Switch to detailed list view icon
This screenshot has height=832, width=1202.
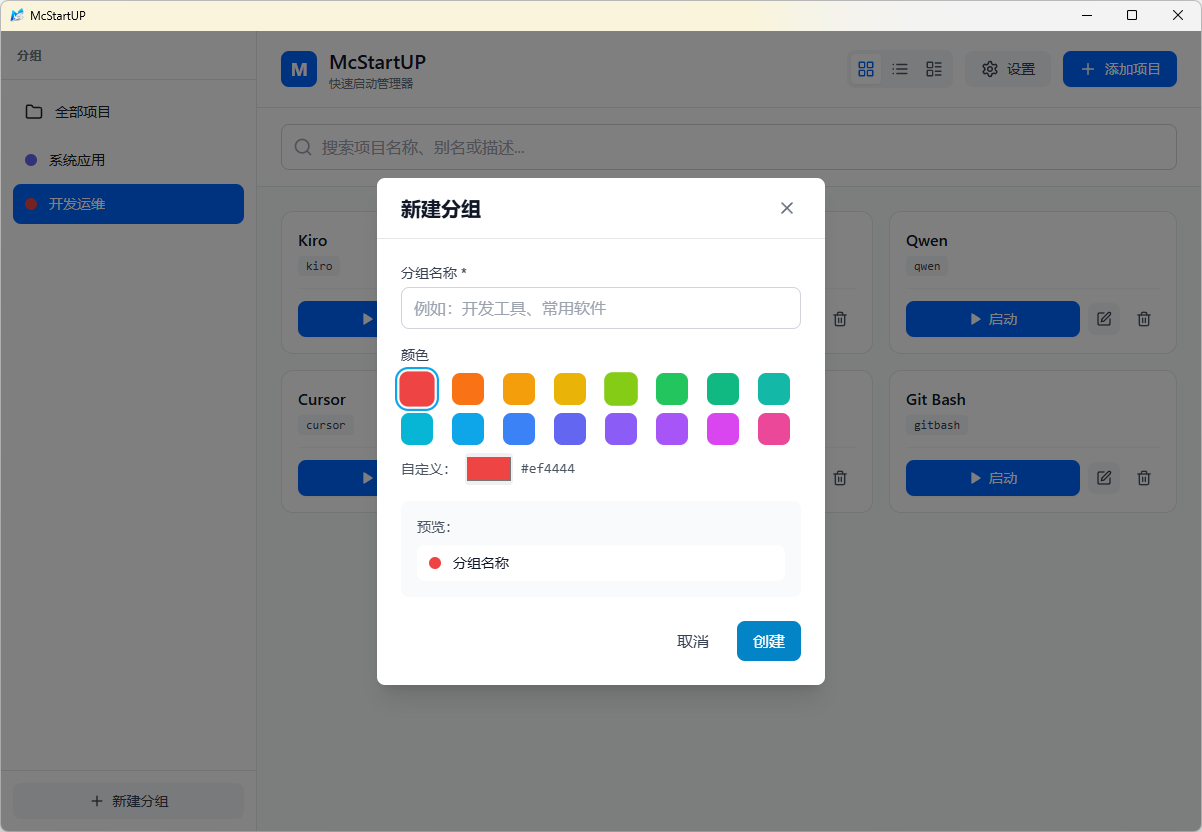[934, 69]
